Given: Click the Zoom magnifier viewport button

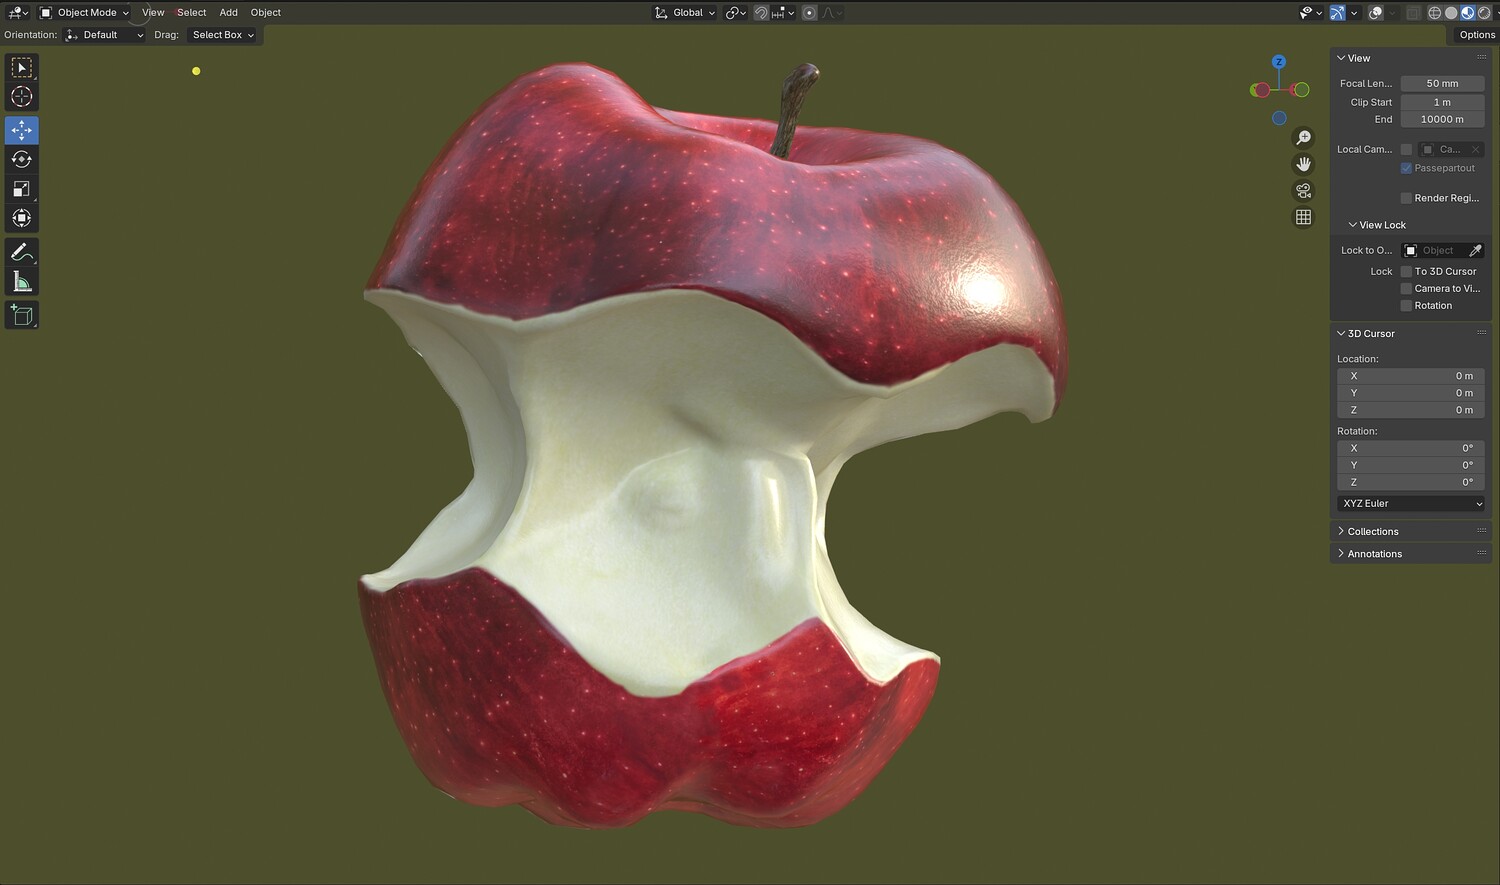Looking at the screenshot, I should tap(1303, 138).
